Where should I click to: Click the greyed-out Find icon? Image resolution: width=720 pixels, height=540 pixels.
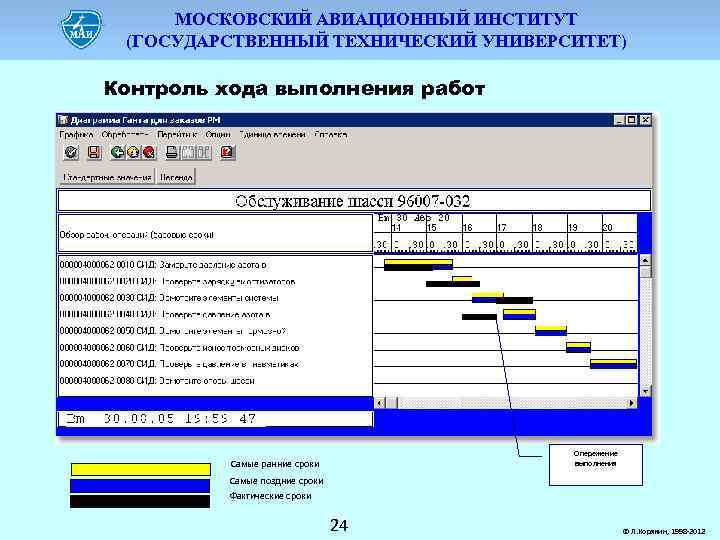pos(188,152)
